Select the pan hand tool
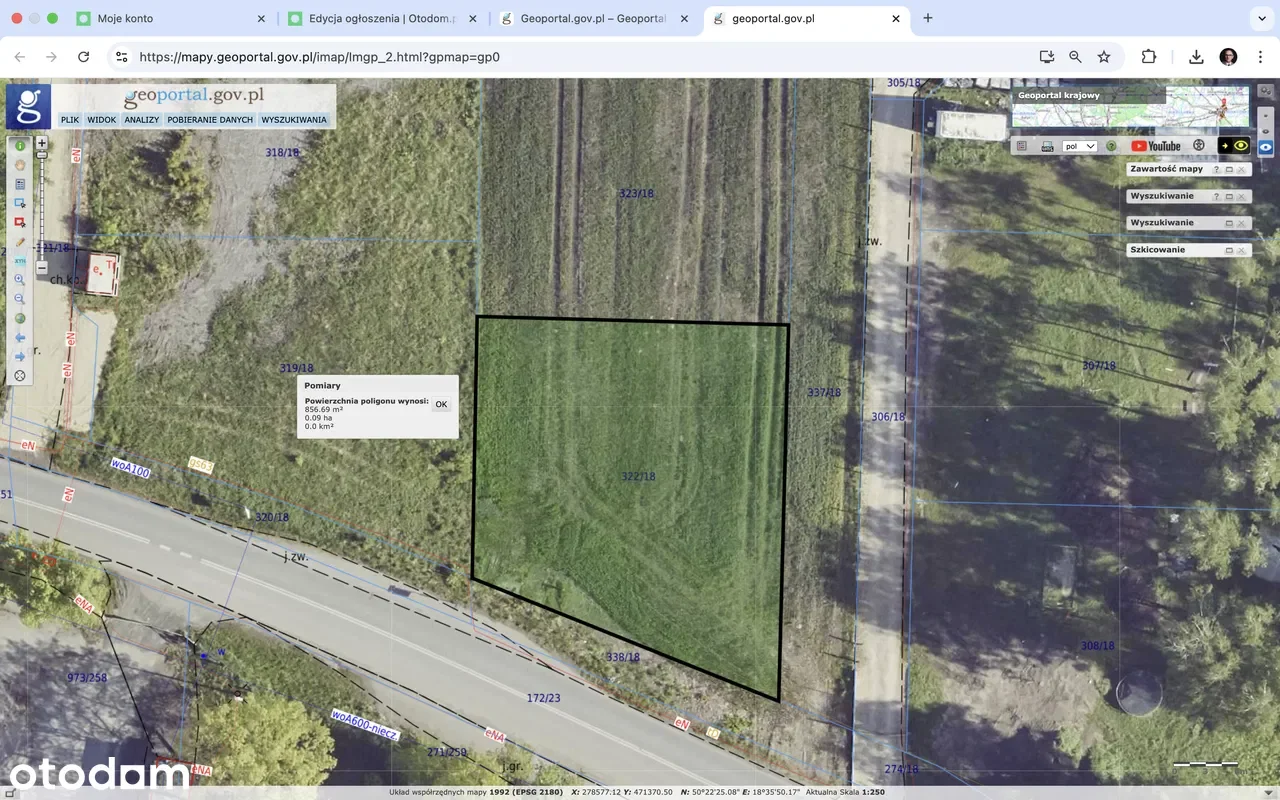 coord(20,165)
